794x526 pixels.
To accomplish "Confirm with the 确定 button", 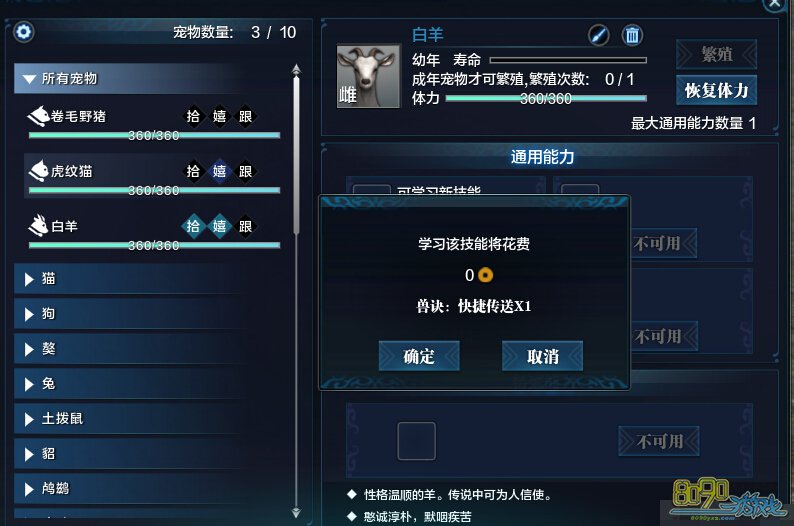I will 419,356.
